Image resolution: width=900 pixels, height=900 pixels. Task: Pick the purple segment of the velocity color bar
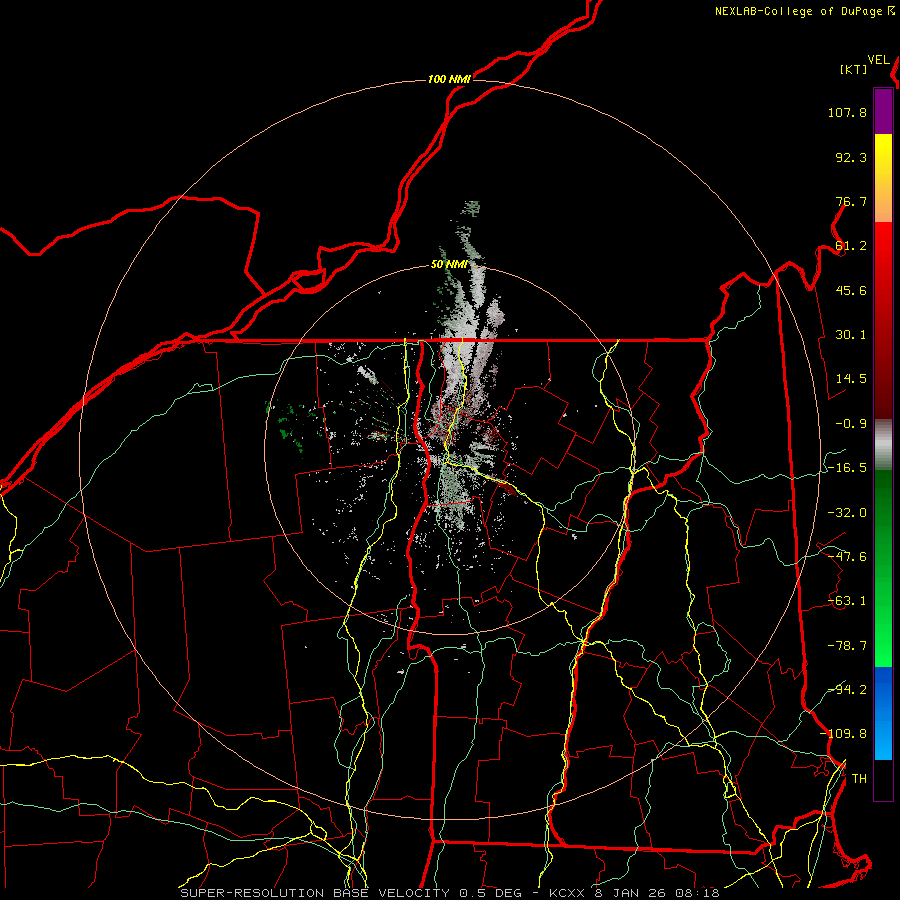click(x=883, y=111)
